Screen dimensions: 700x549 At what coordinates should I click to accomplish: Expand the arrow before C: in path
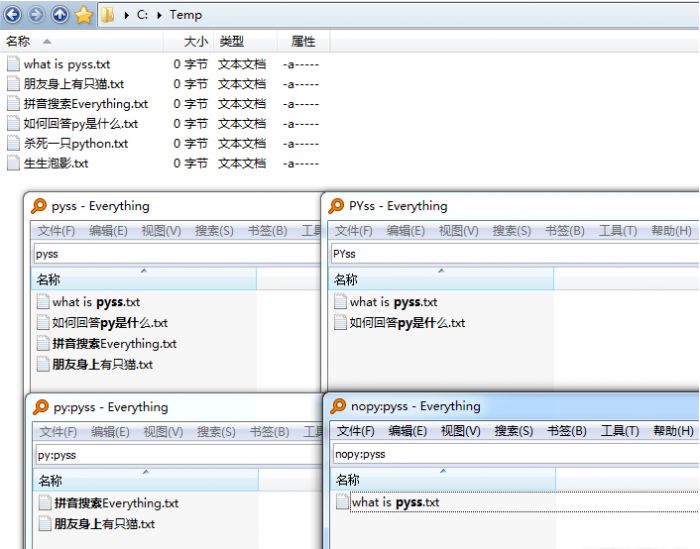127,15
